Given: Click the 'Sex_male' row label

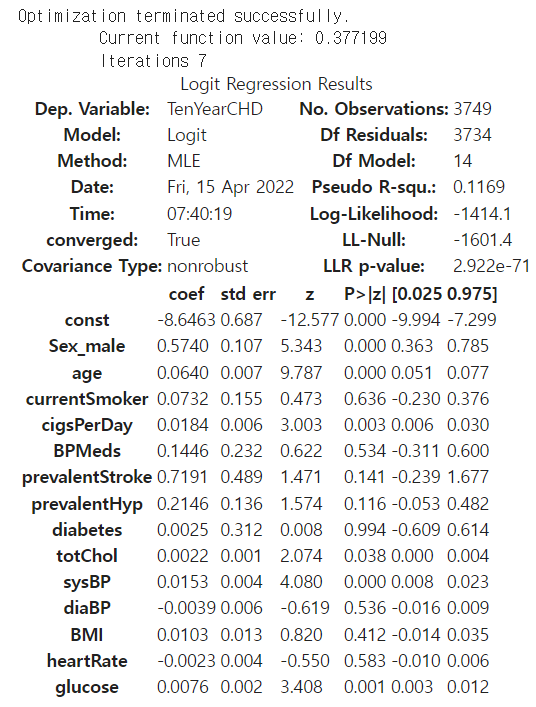Looking at the screenshot, I should [x=87, y=346].
